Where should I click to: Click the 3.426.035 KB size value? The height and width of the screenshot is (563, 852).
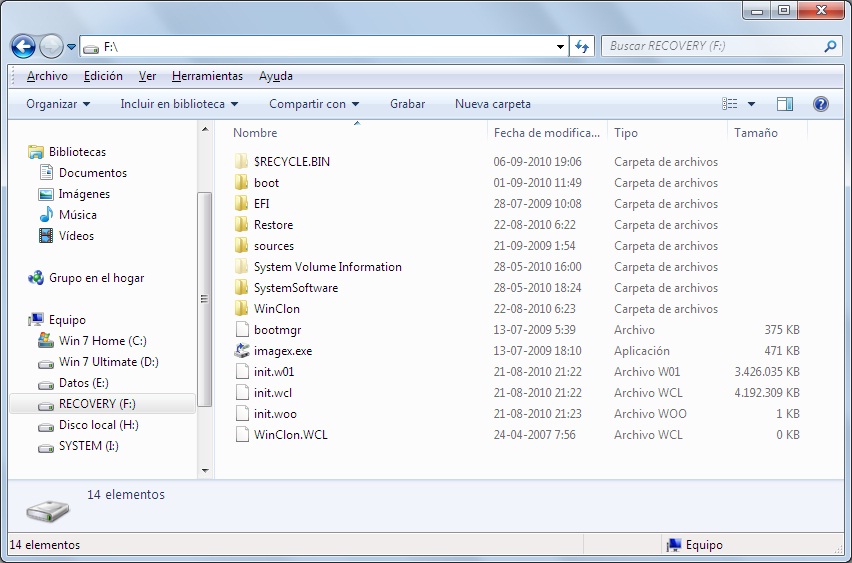[767, 372]
